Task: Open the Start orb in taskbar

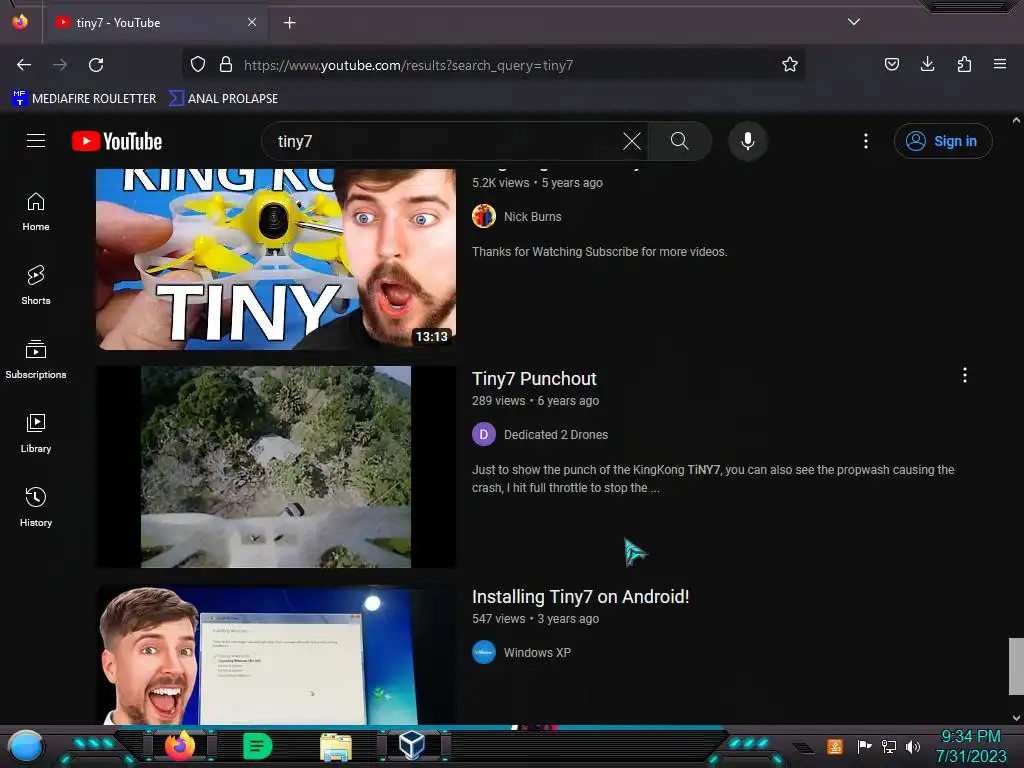Action: click(x=26, y=746)
